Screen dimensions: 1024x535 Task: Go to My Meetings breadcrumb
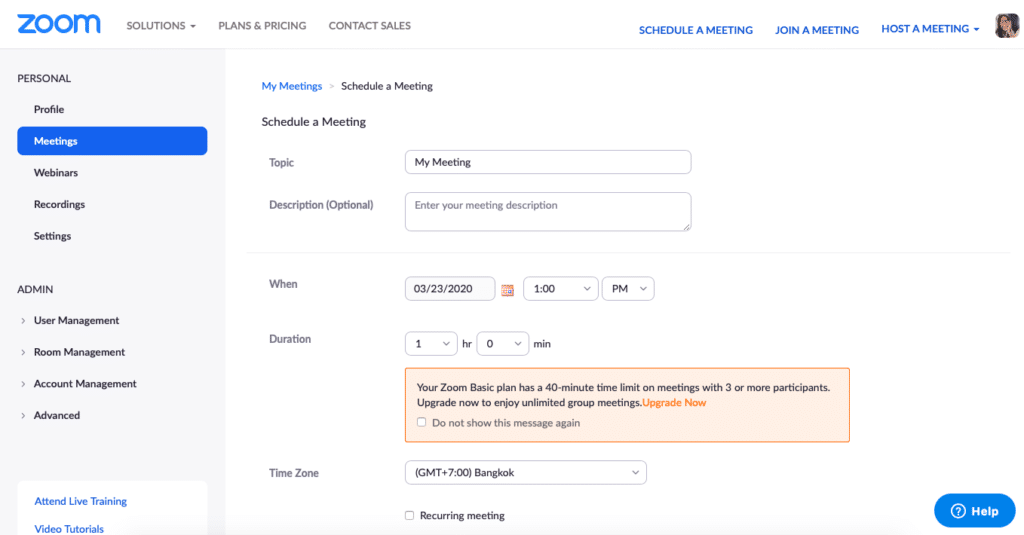pyautogui.click(x=291, y=86)
